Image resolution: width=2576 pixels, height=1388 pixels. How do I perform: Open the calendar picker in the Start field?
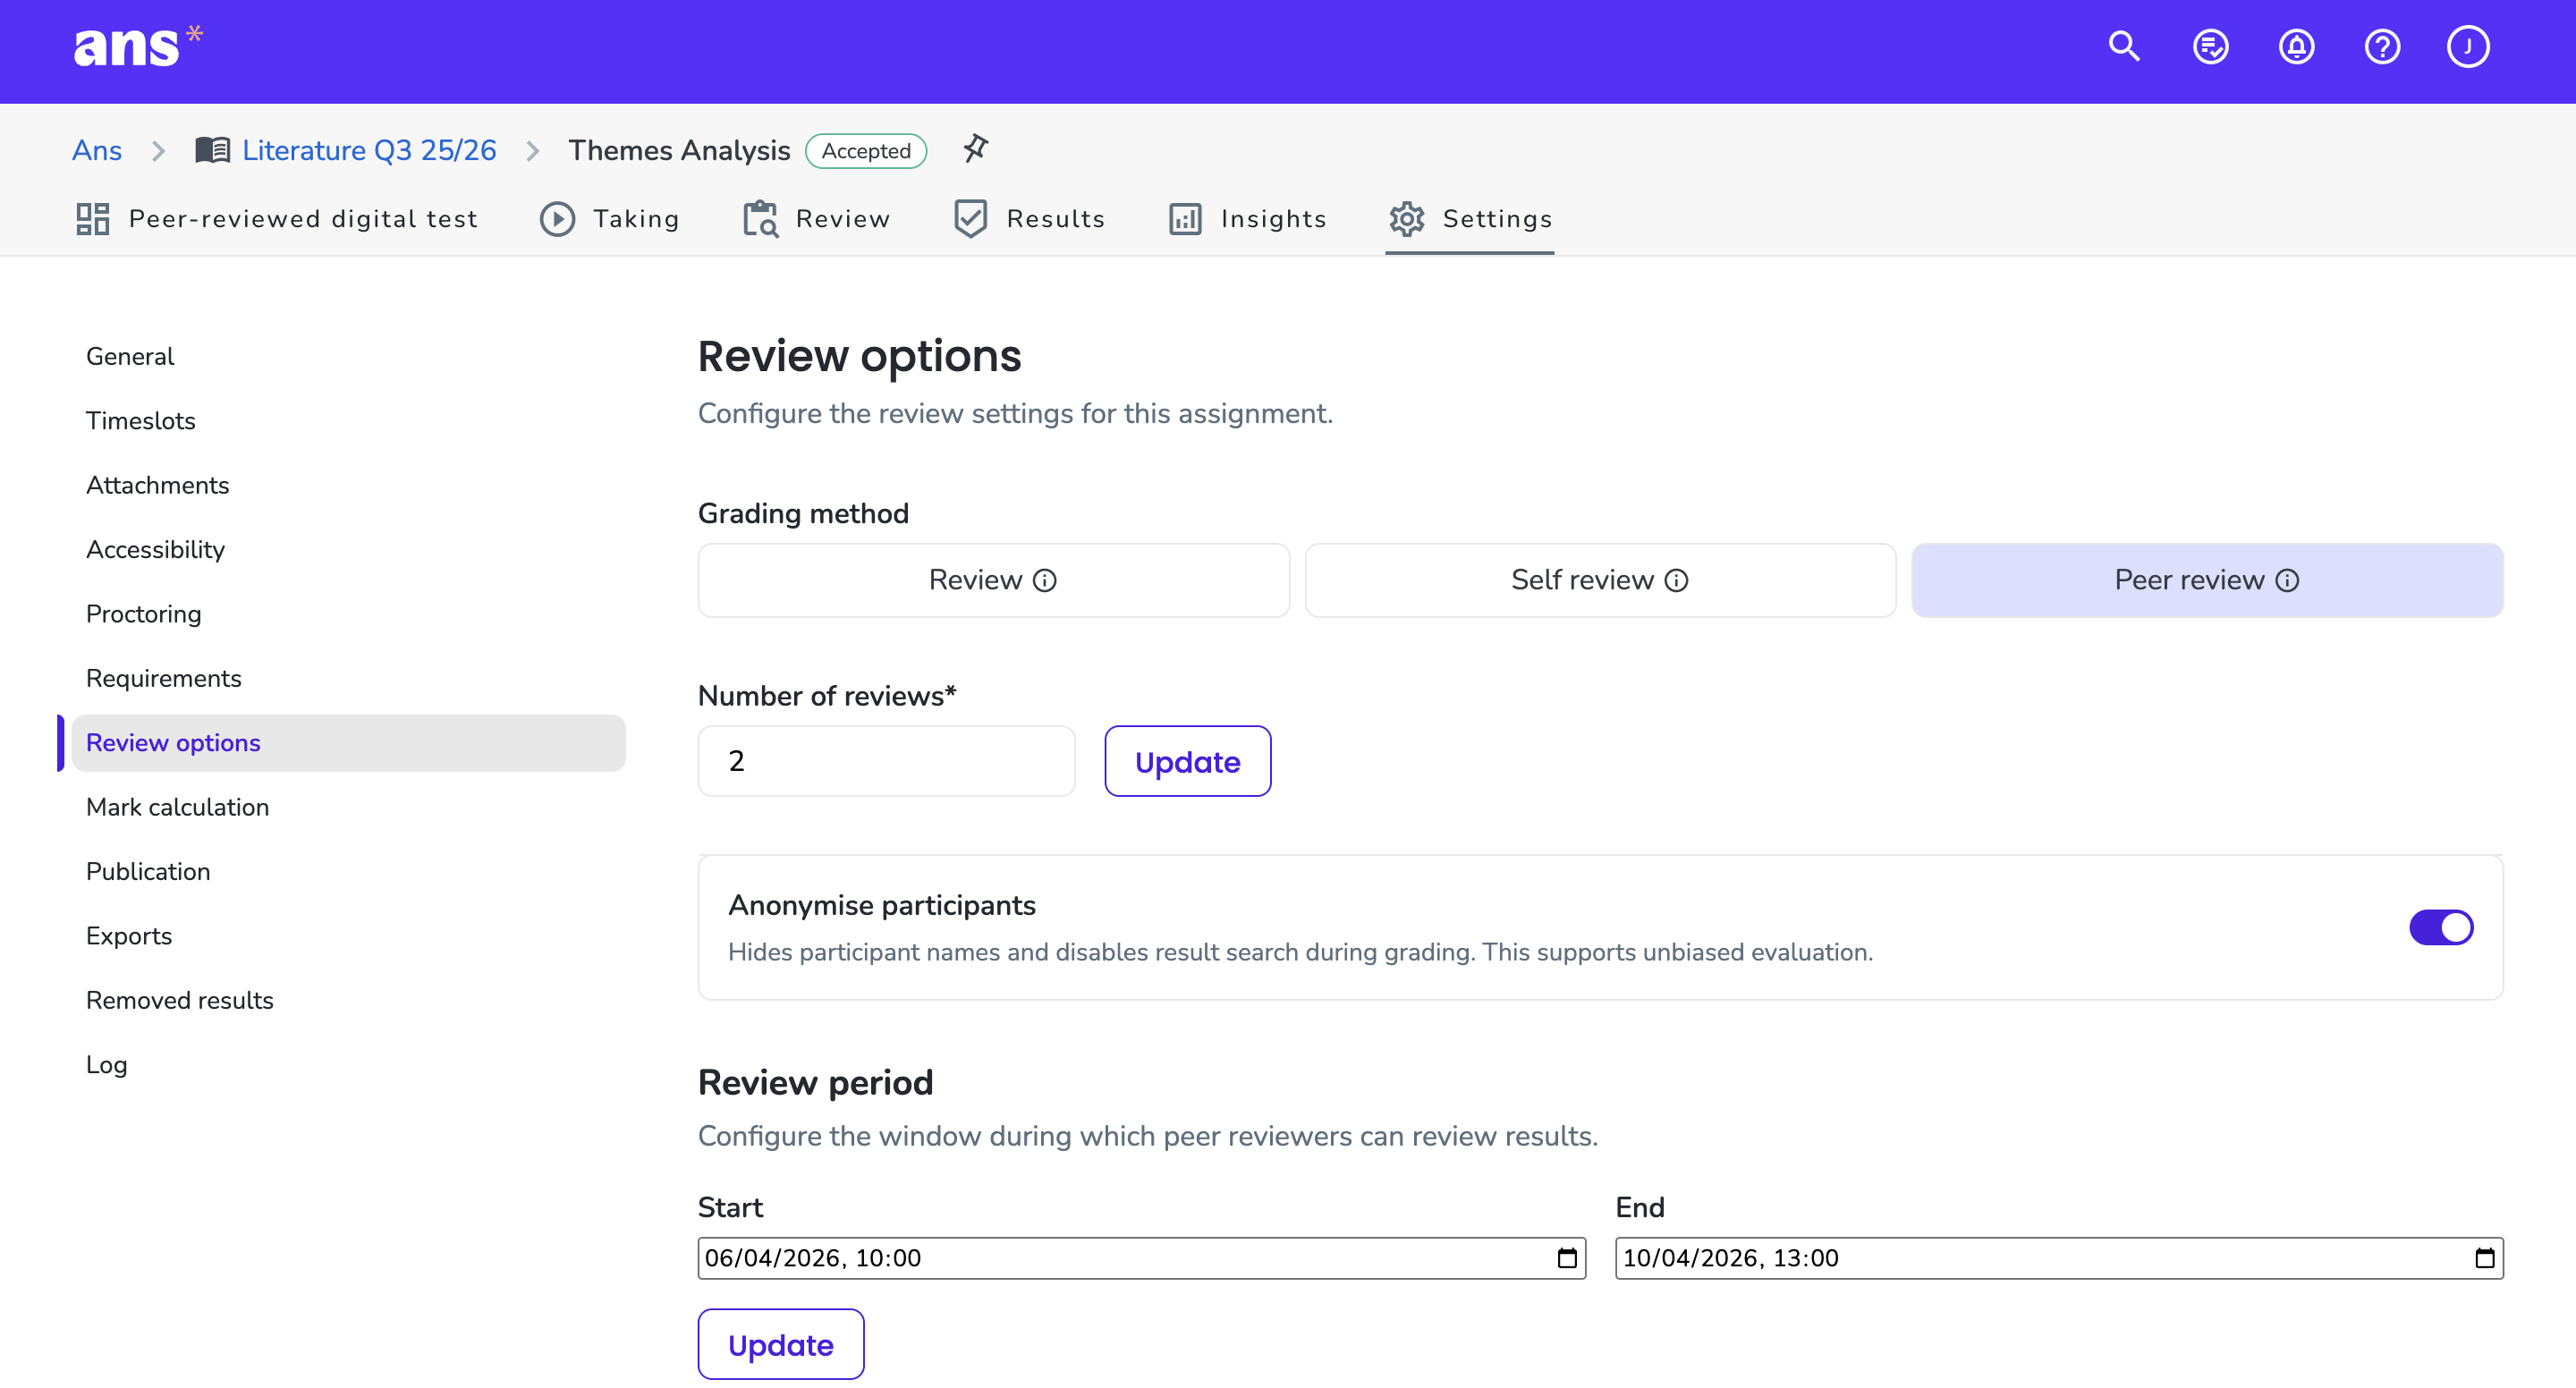(1567, 1258)
